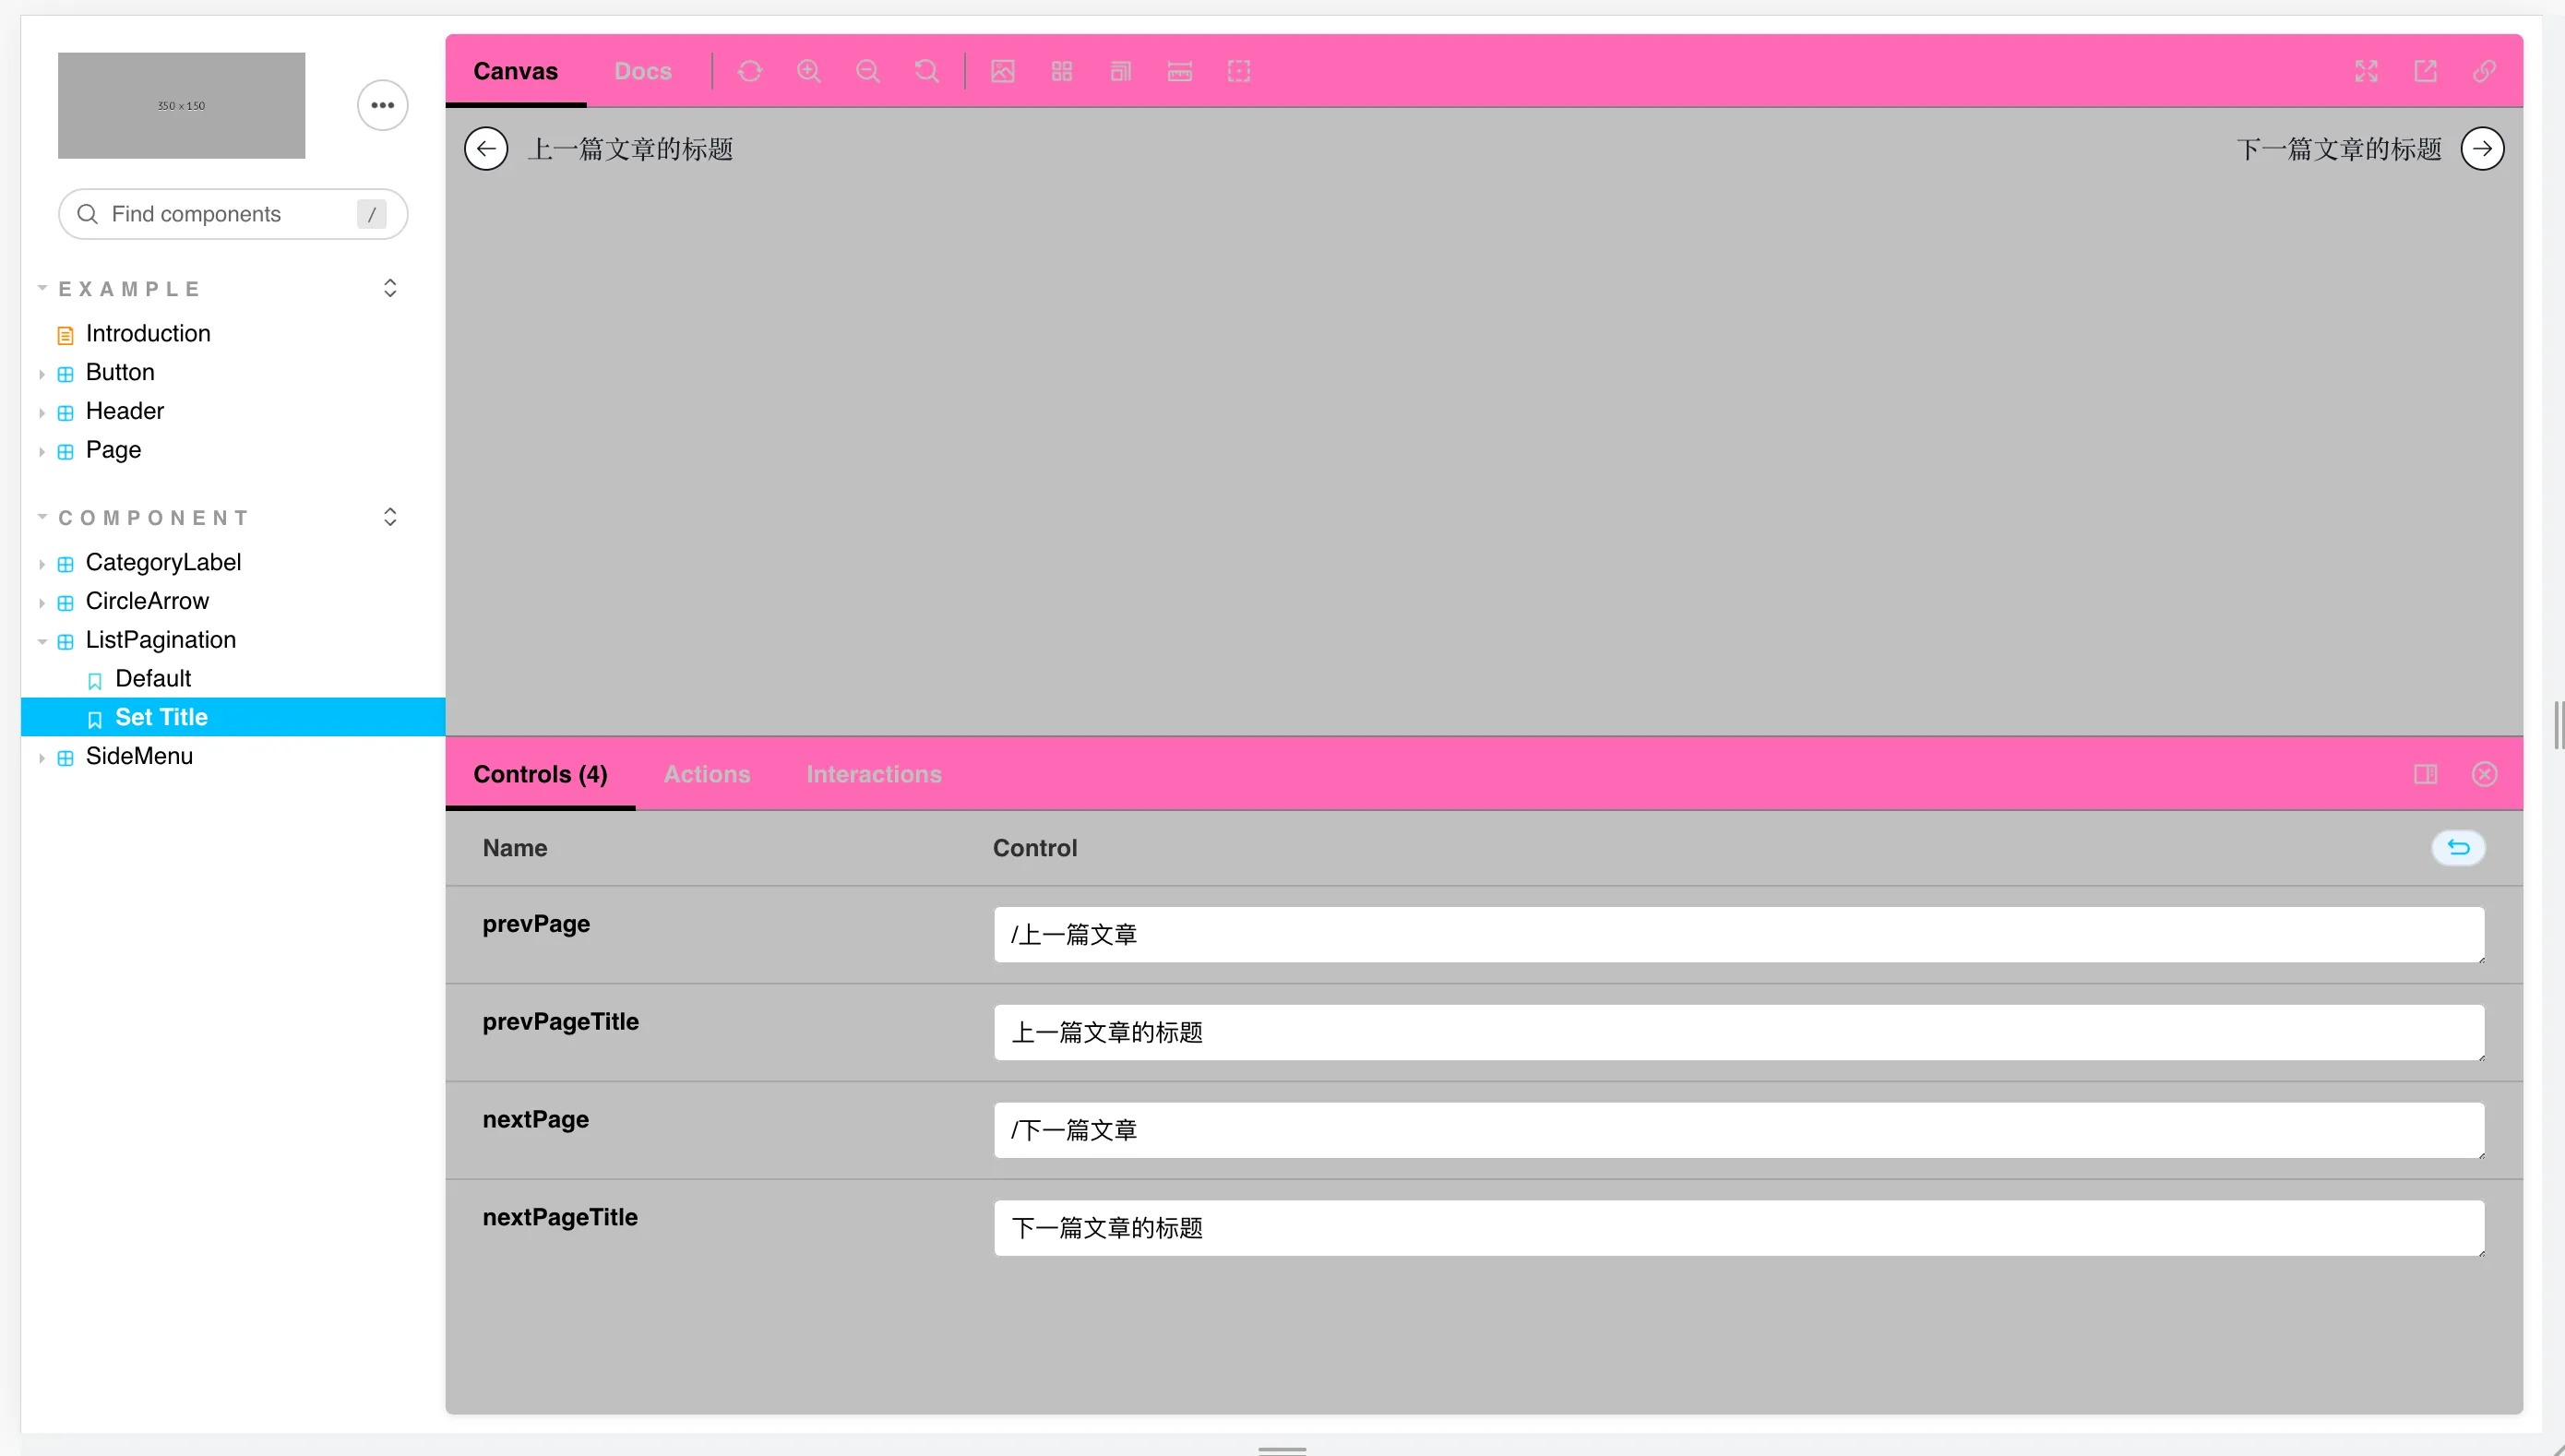Switch to the Docs tab
The height and width of the screenshot is (1456, 2565).
tap(643, 71)
